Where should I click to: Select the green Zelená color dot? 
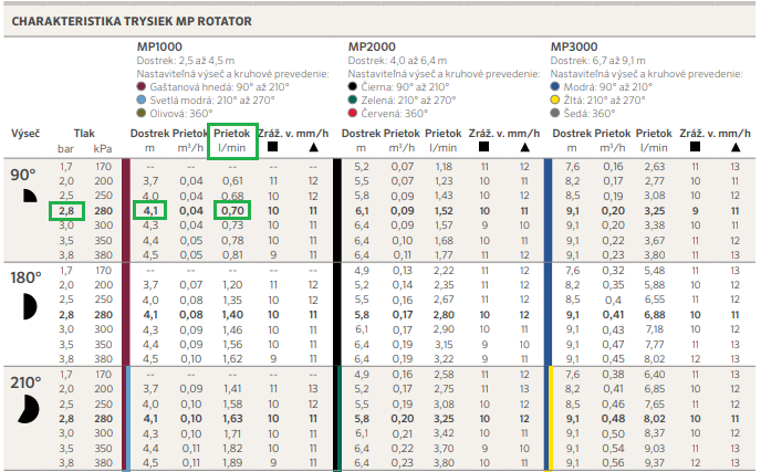(x=352, y=100)
